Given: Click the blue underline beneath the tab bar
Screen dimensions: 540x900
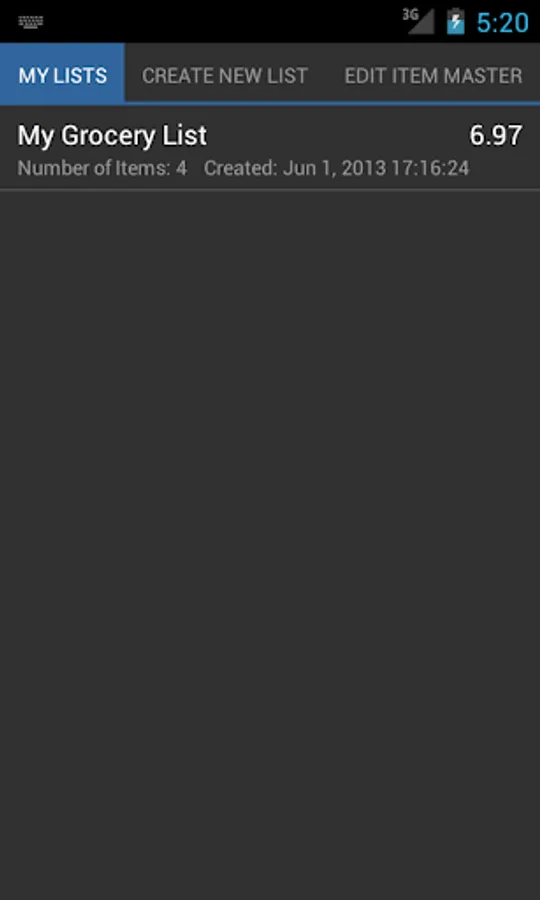Looking at the screenshot, I should pyautogui.click(x=332, y=104).
